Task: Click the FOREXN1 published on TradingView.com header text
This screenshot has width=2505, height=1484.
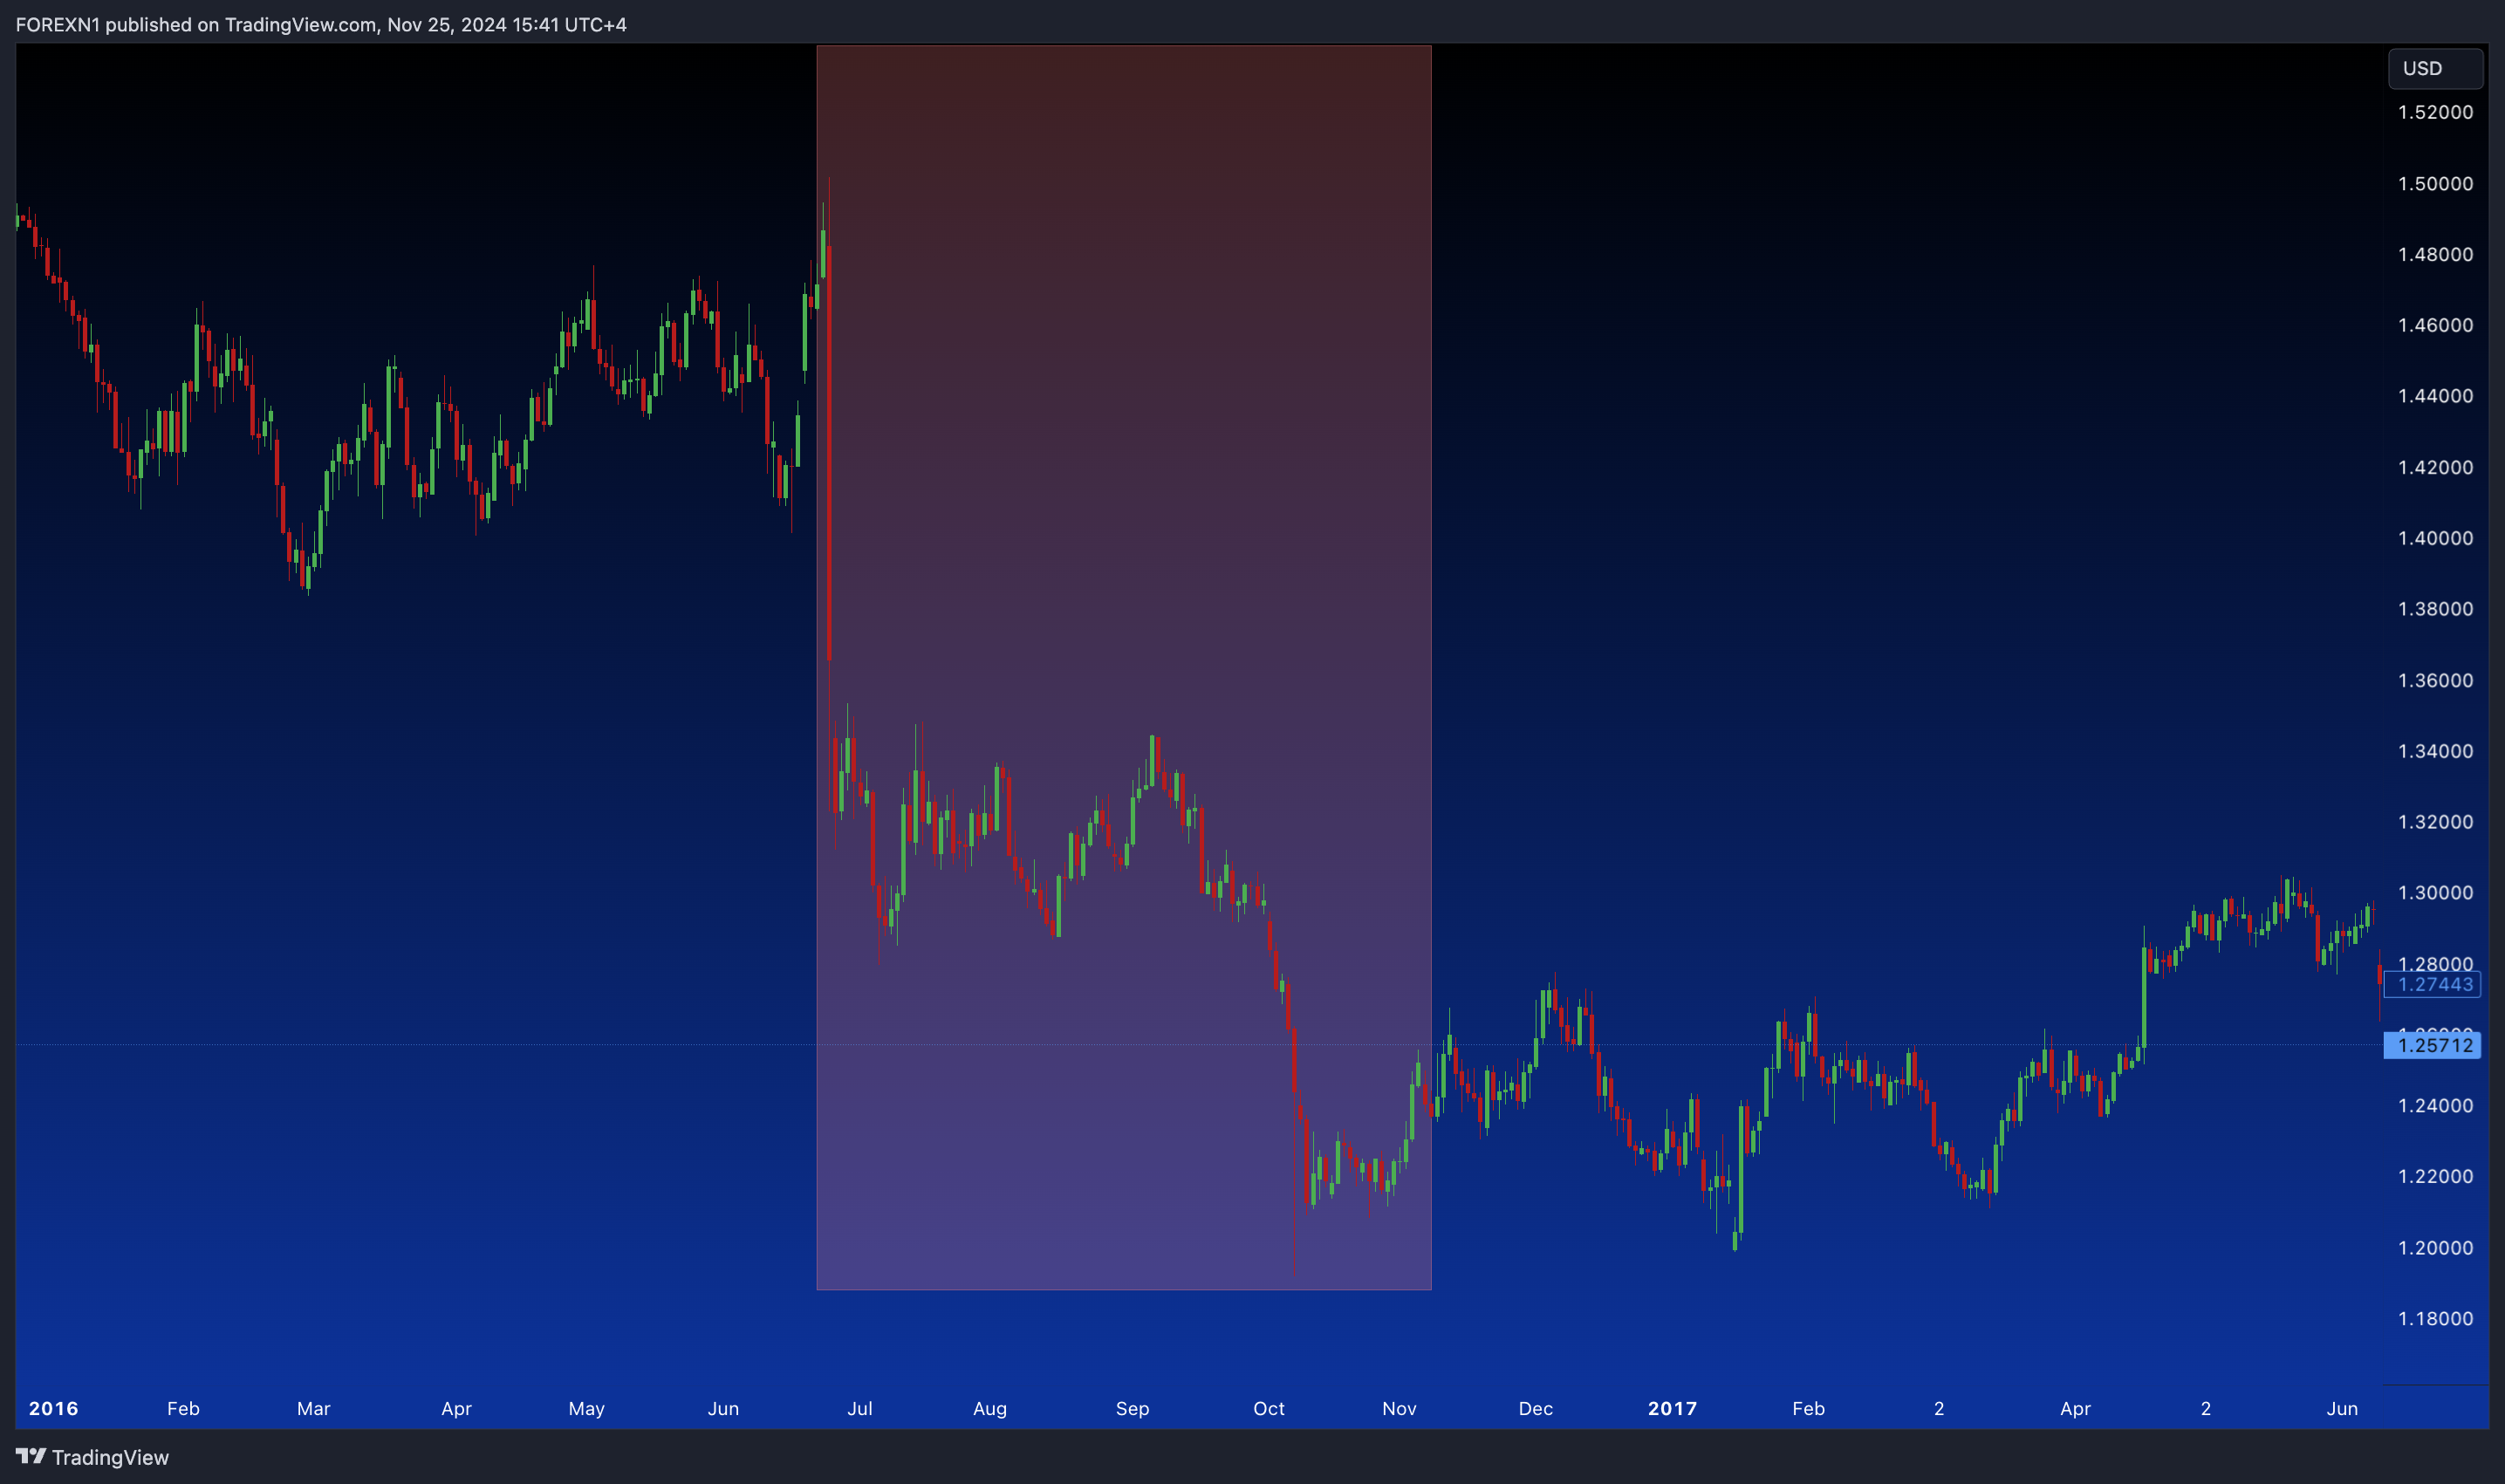Action: [x=321, y=24]
